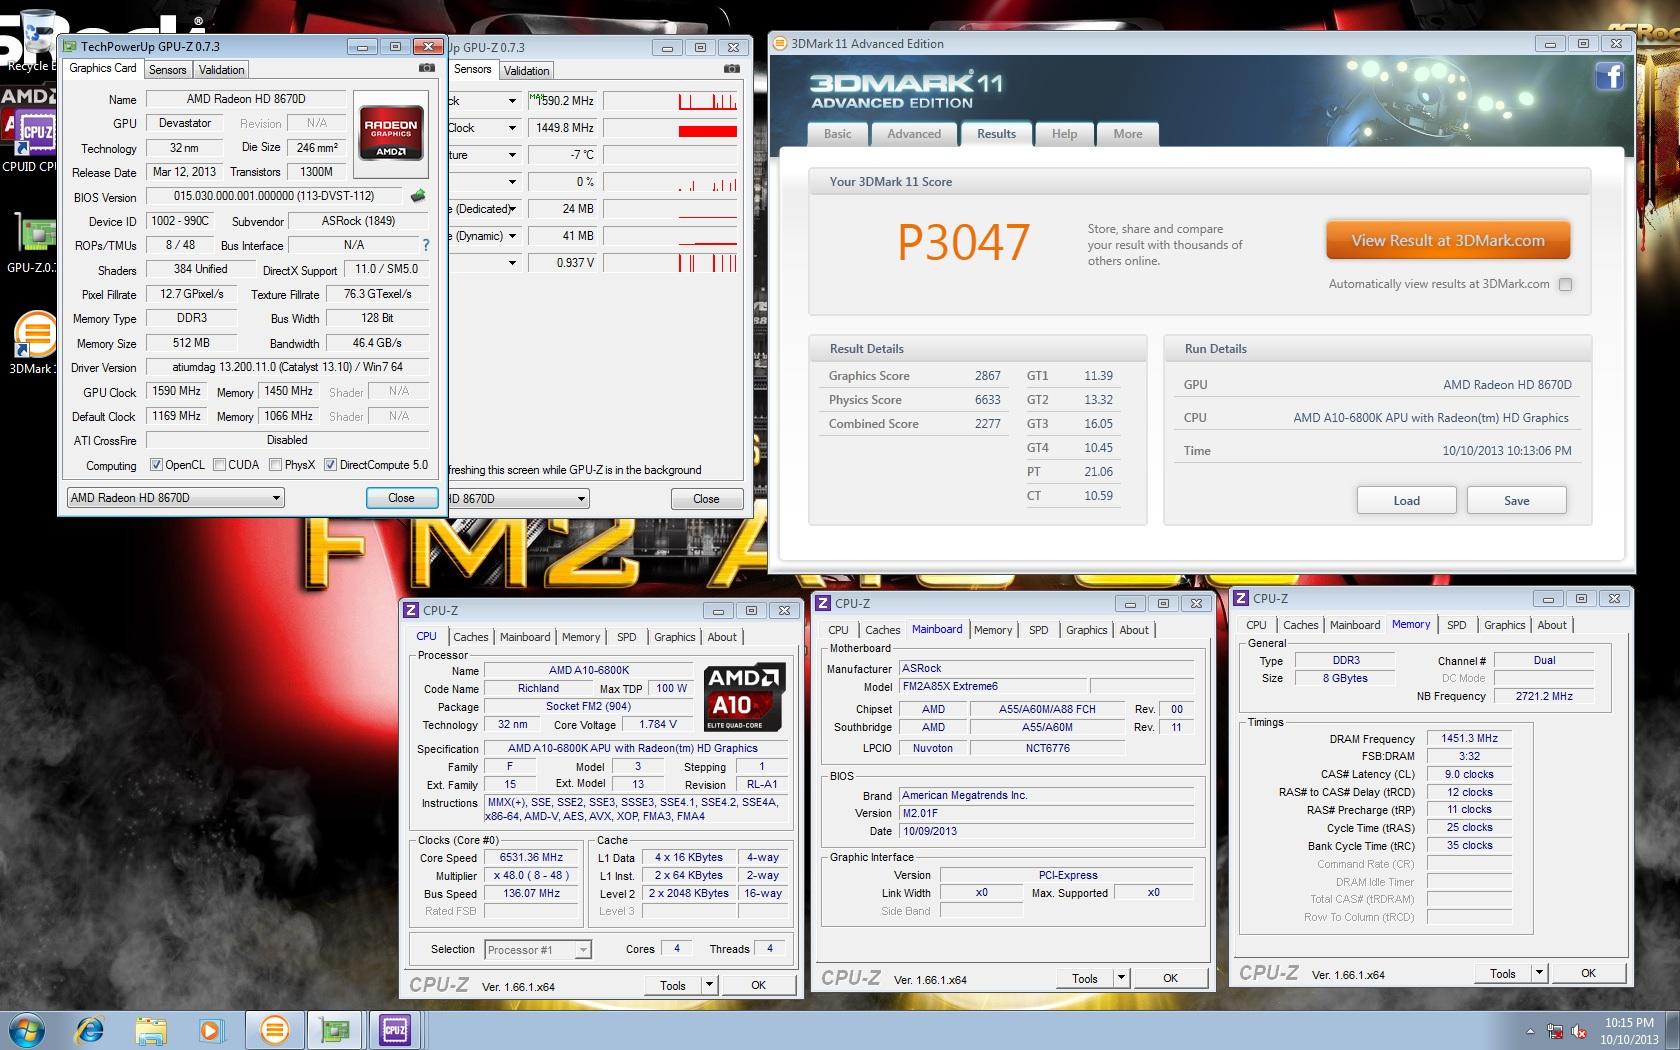Open the graphics card dropdown in the background GPU-Z Sensors window

(x=518, y=499)
